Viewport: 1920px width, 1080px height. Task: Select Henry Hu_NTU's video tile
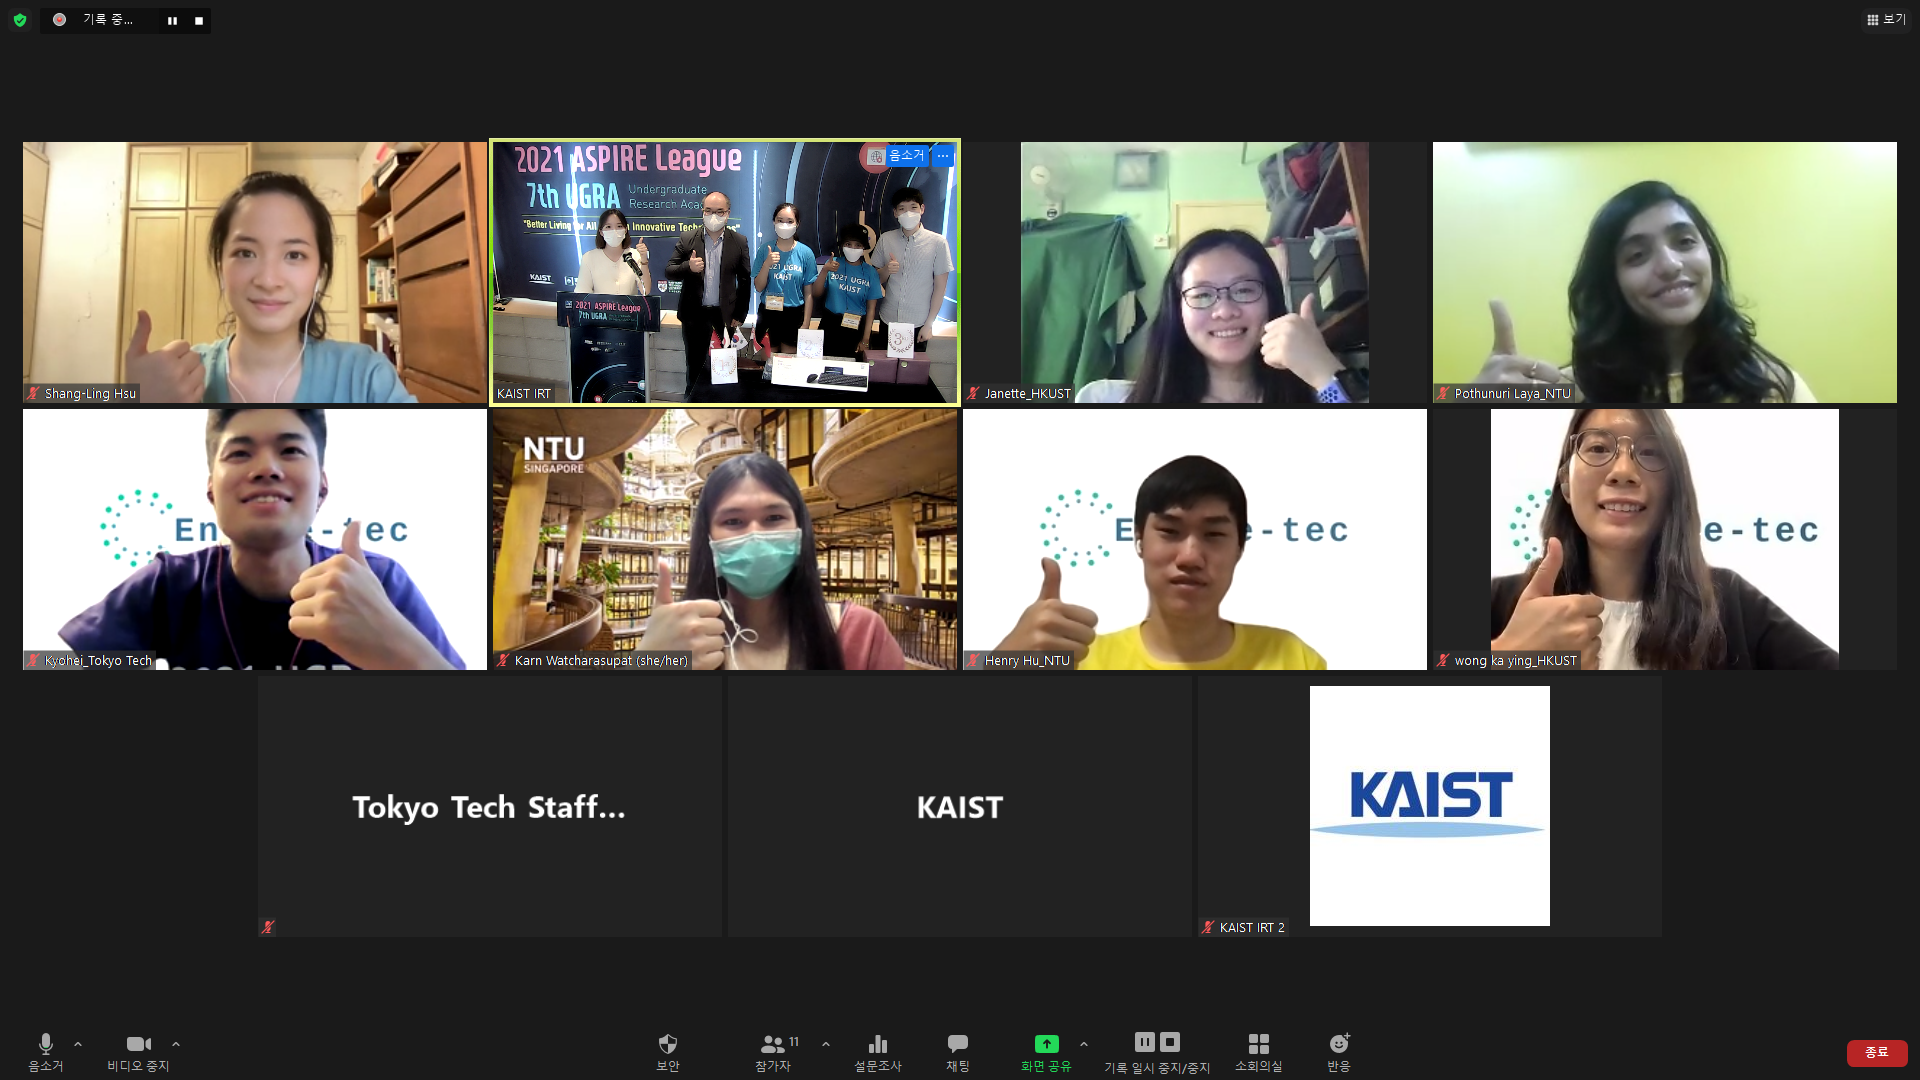1195,539
